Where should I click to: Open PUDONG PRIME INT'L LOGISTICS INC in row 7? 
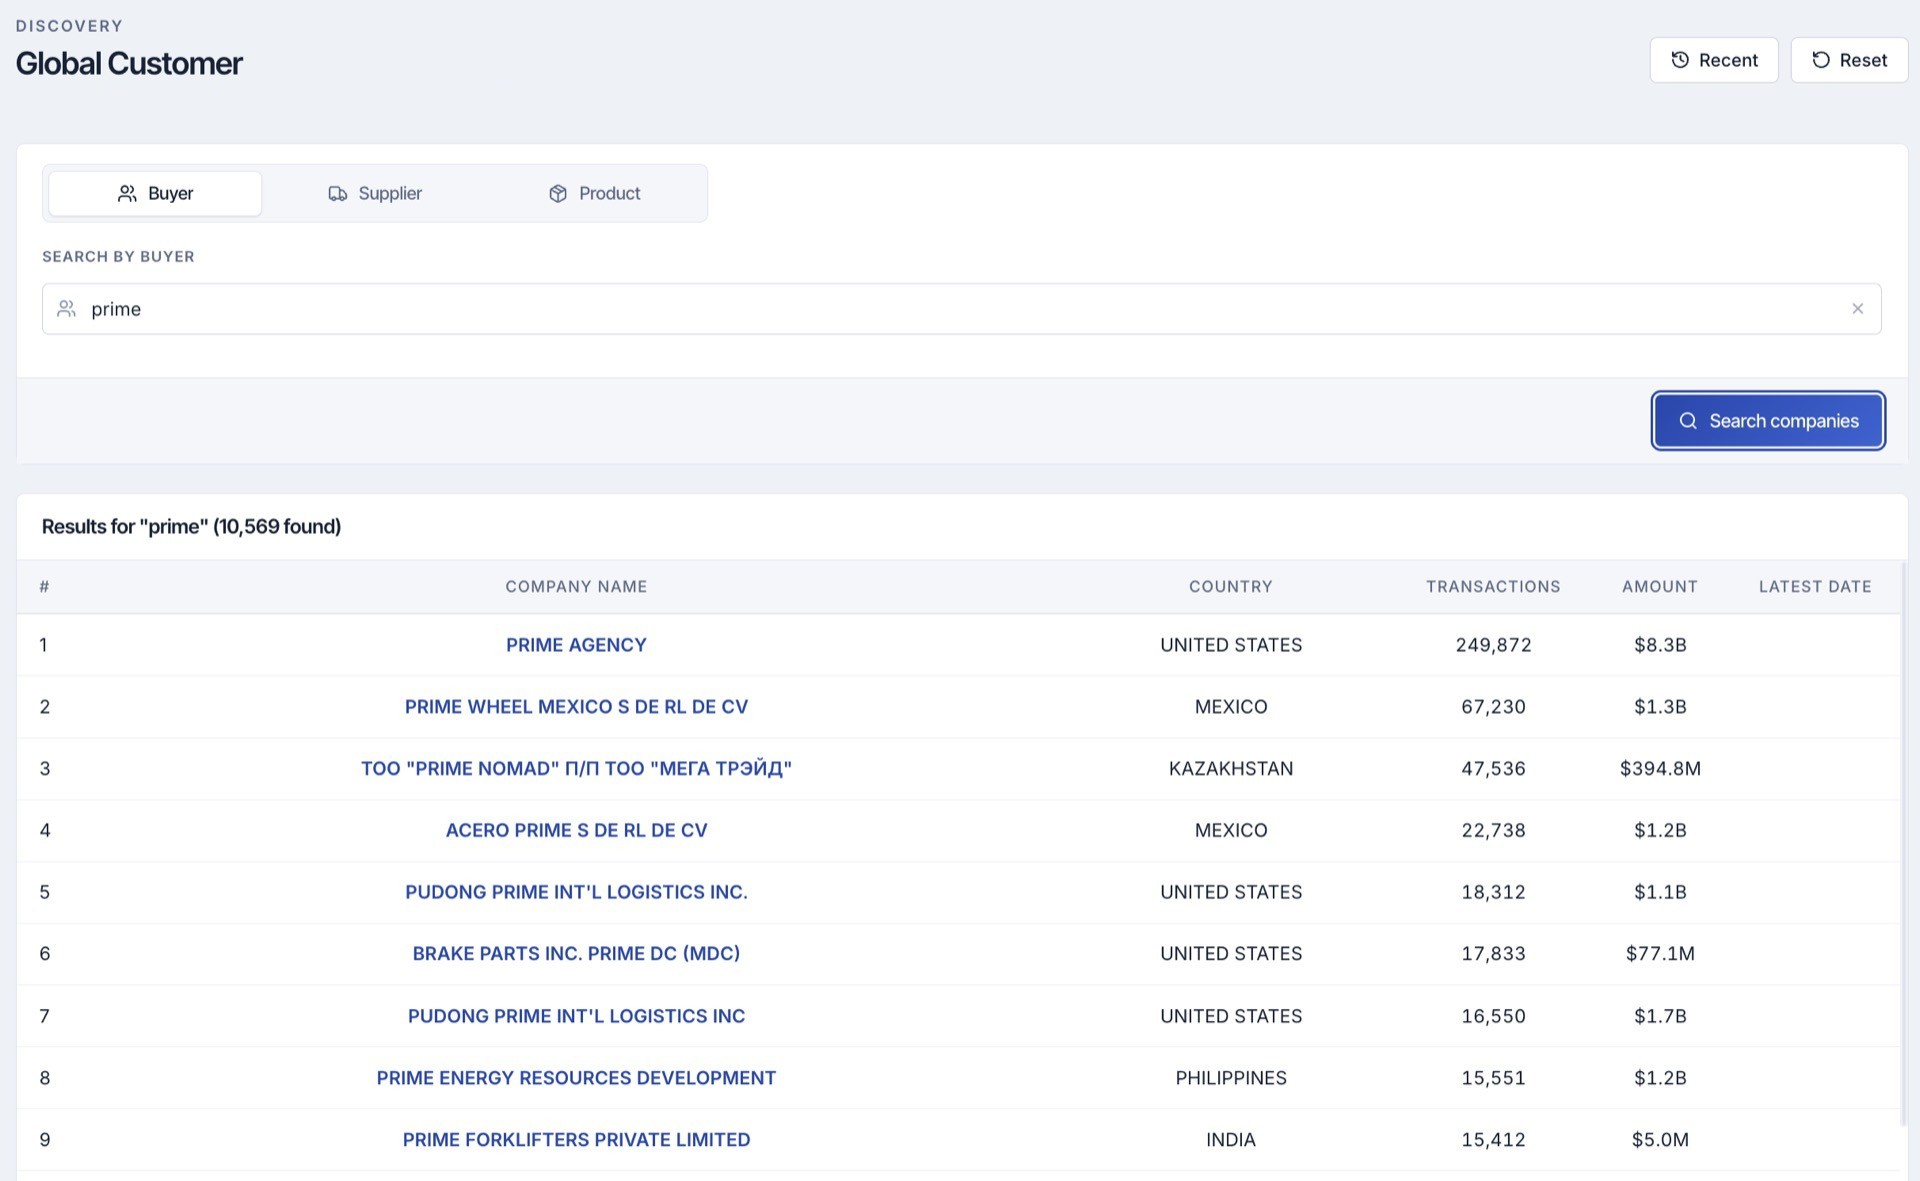point(576,1016)
